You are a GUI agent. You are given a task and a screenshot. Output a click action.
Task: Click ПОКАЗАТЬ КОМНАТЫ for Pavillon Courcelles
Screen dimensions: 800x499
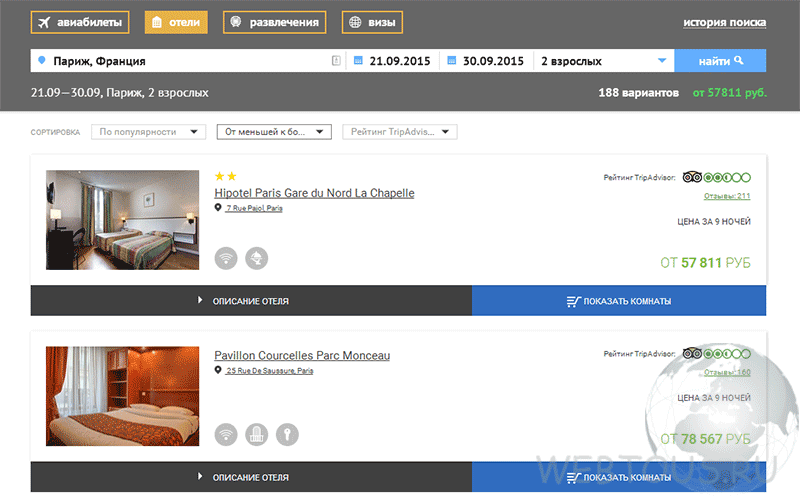click(619, 477)
